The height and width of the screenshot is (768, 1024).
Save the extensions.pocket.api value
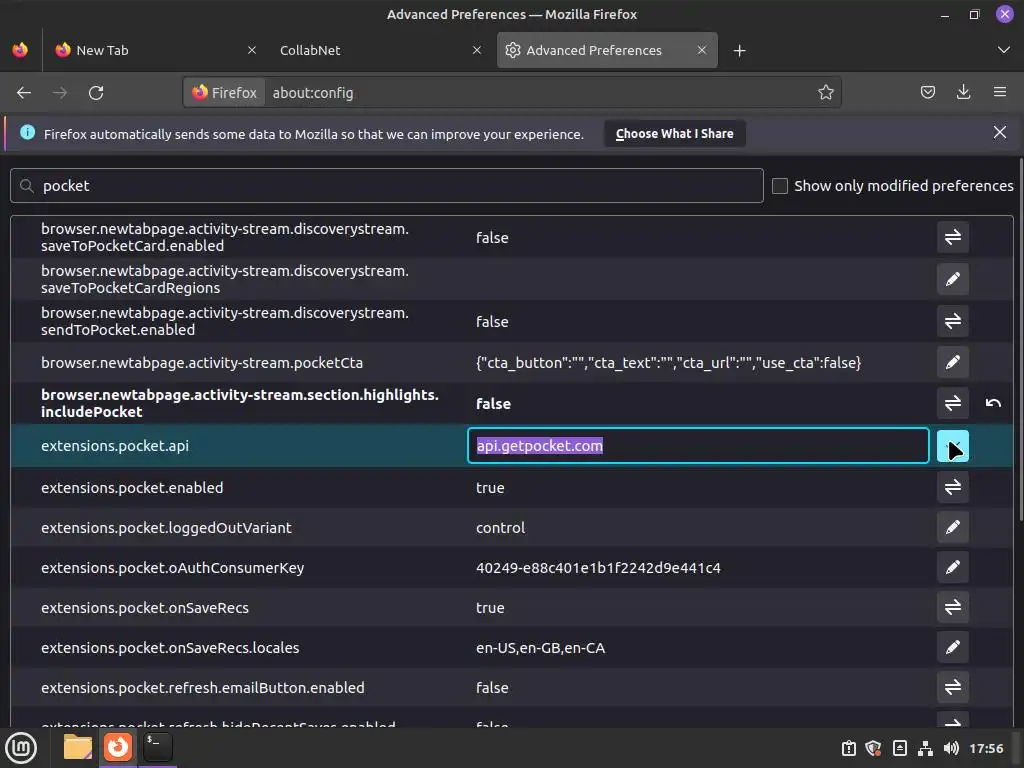pyautogui.click(x=952, y=446)
